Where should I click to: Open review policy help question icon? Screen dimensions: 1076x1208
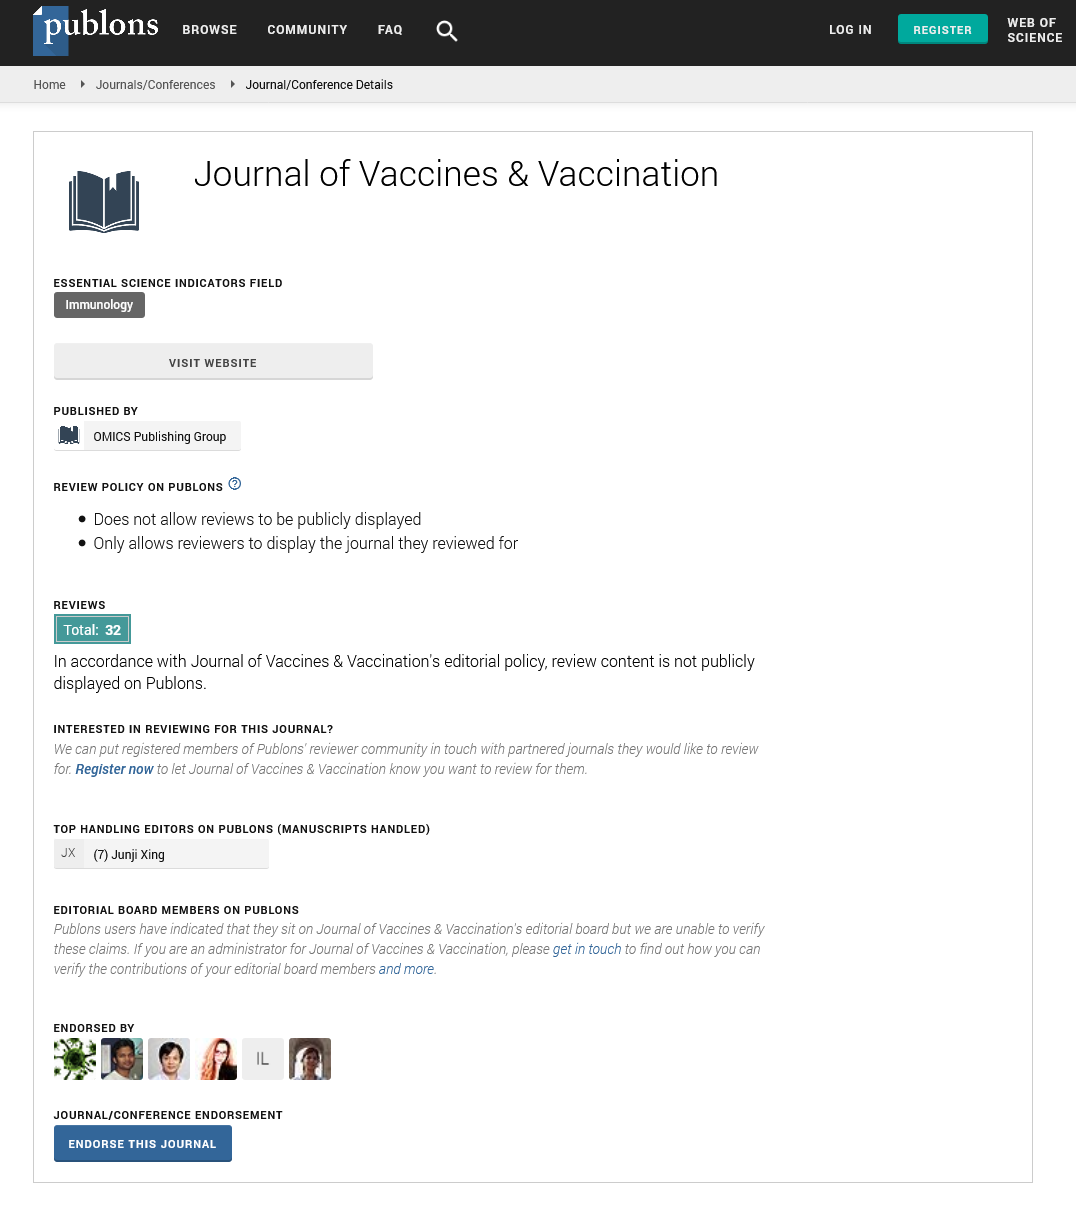pos(235,484)
